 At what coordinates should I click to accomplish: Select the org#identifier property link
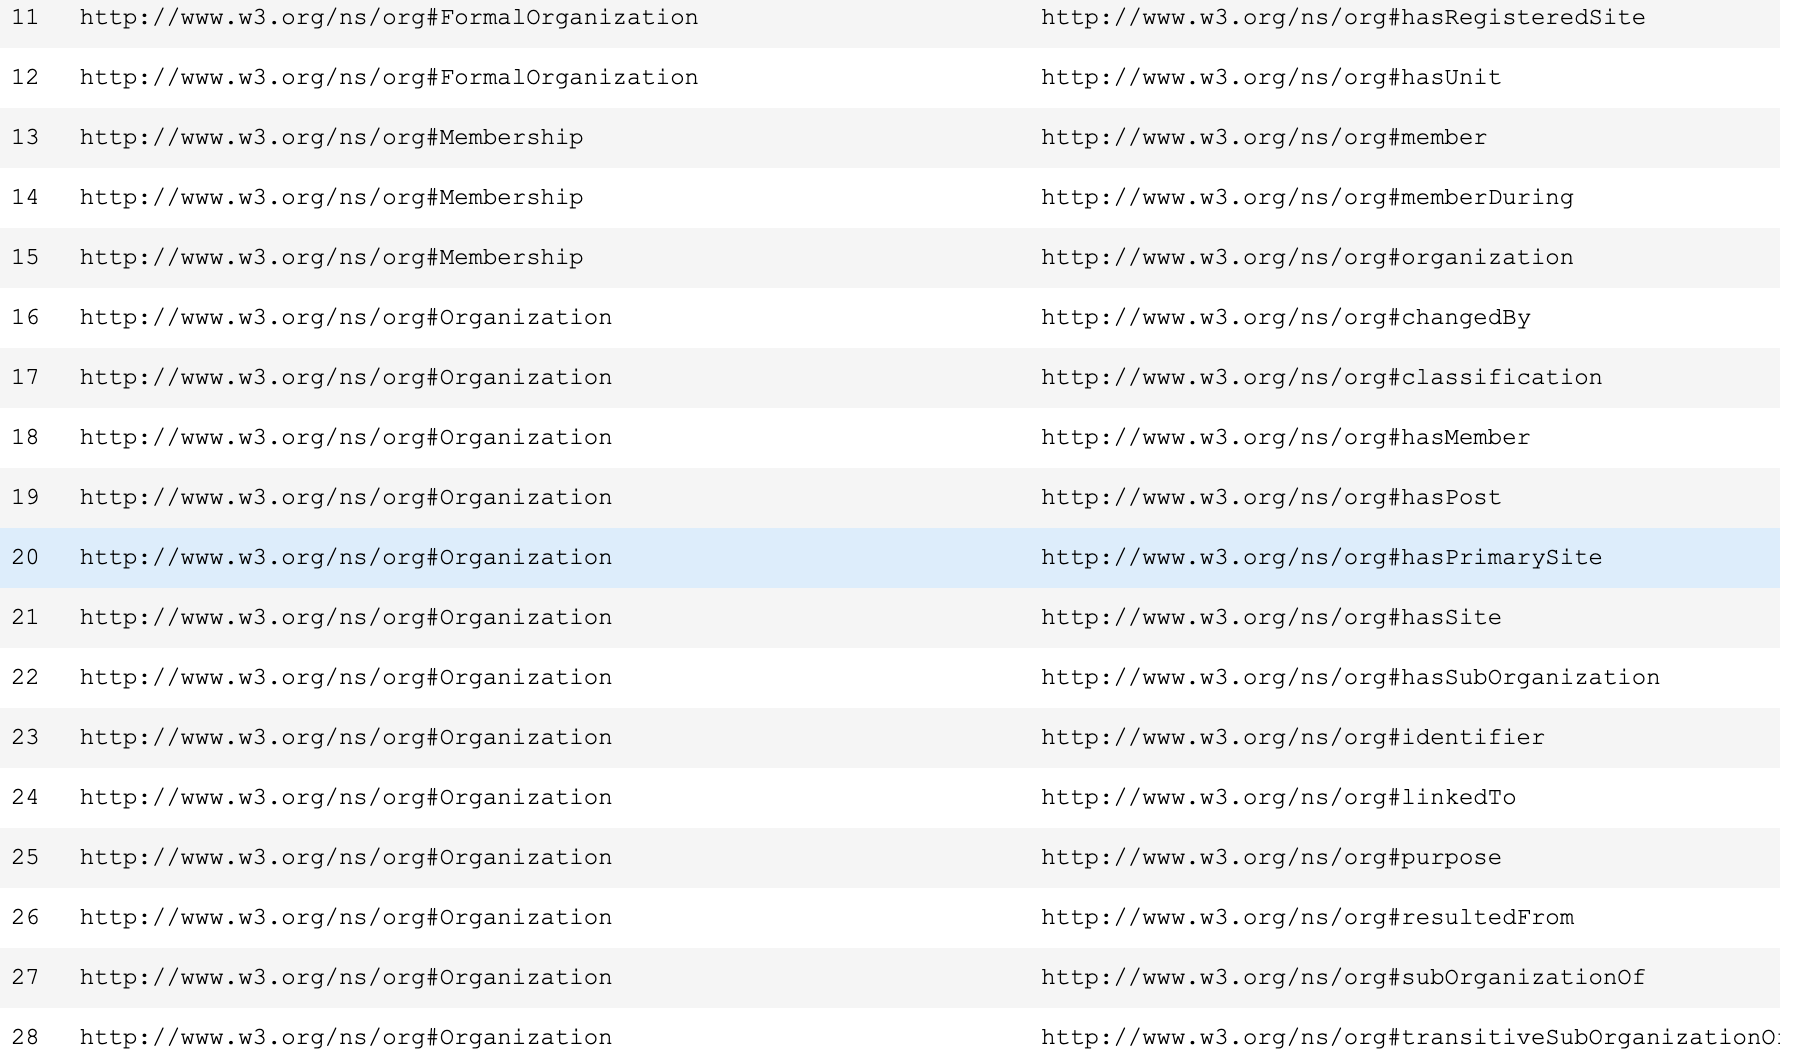[x=1292, y=738]
